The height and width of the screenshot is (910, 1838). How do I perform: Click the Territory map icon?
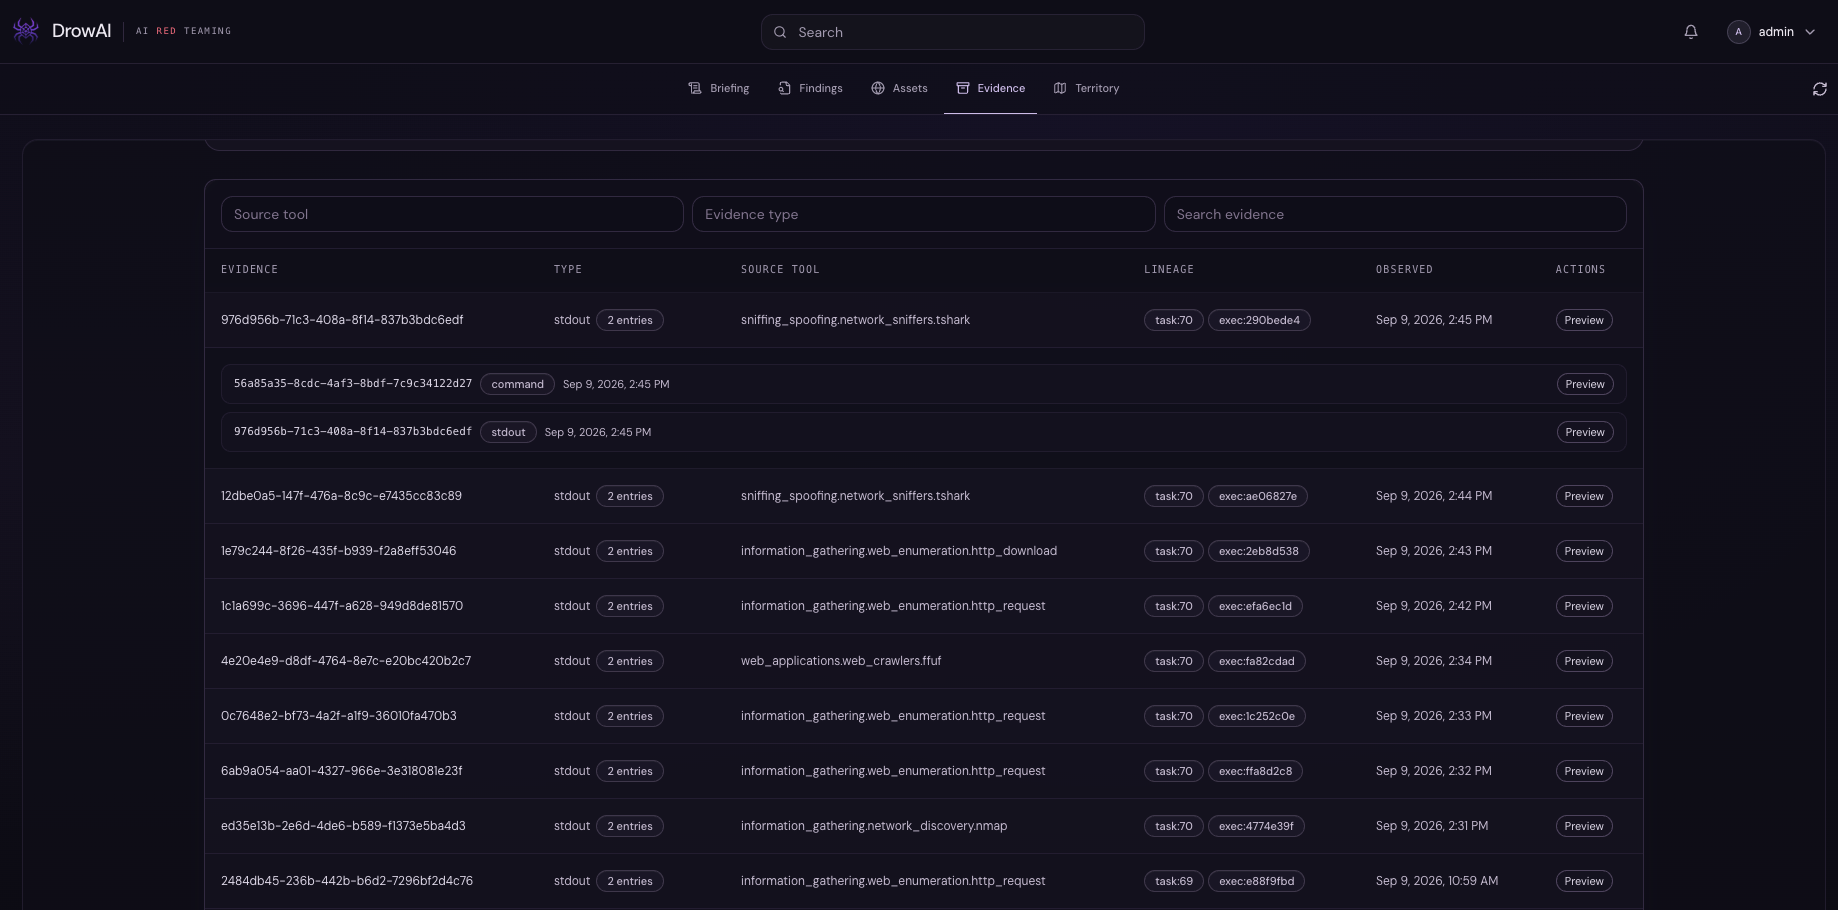(1060, 88)
